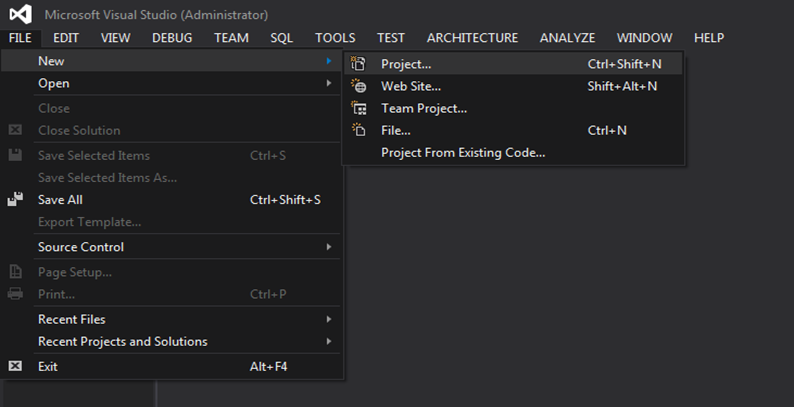Image resolution: width=794 pixels, height=407 pixels.
Task: Select New in the File menu
Action: pyautogui.click(x=171, y=61)
